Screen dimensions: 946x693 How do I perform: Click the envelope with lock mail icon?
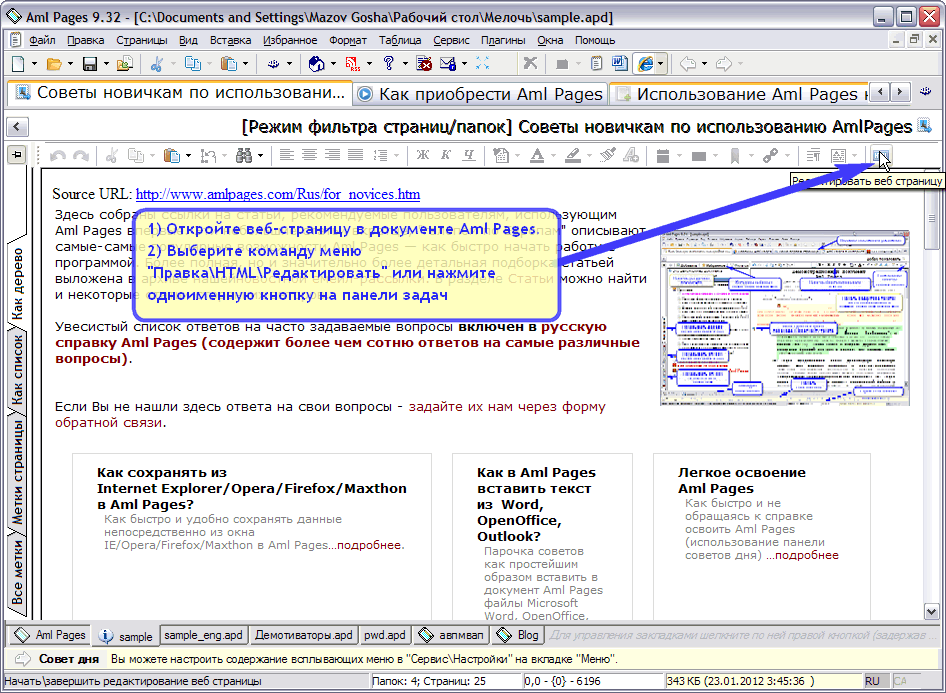[x=448, y=63]
